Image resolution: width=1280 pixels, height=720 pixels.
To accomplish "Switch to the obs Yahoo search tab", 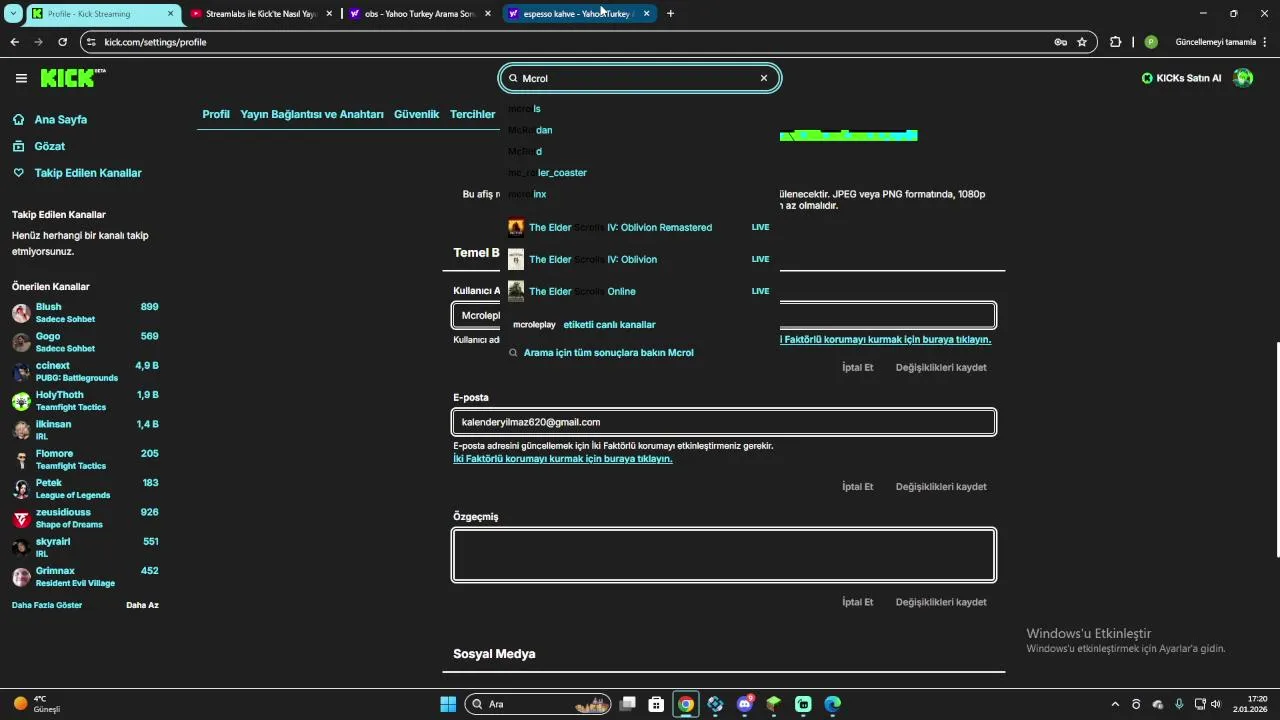I will point(418,14).
